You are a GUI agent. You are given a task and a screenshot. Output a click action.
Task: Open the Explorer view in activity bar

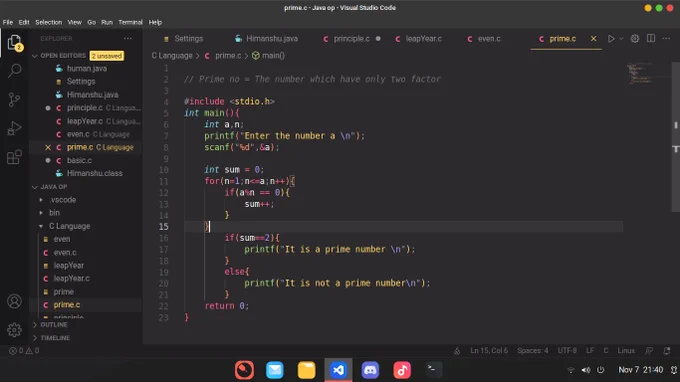coord(14,43)
